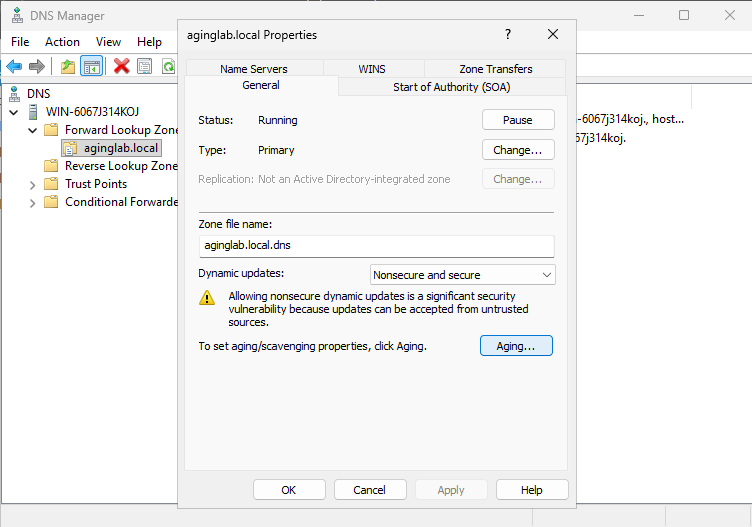The image size is (752, 527).
Task: Click the Zone file name input field
Action: (x=376, y=246)
